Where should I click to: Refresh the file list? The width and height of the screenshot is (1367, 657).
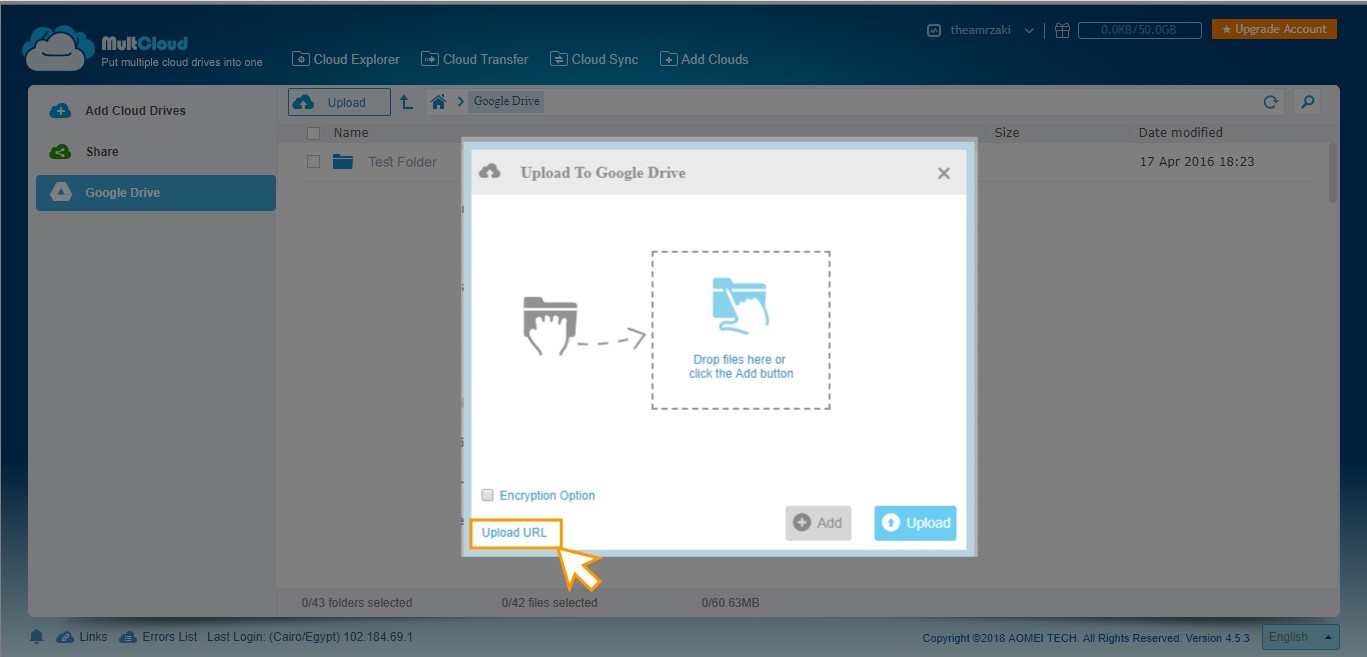pos(1270,102)
